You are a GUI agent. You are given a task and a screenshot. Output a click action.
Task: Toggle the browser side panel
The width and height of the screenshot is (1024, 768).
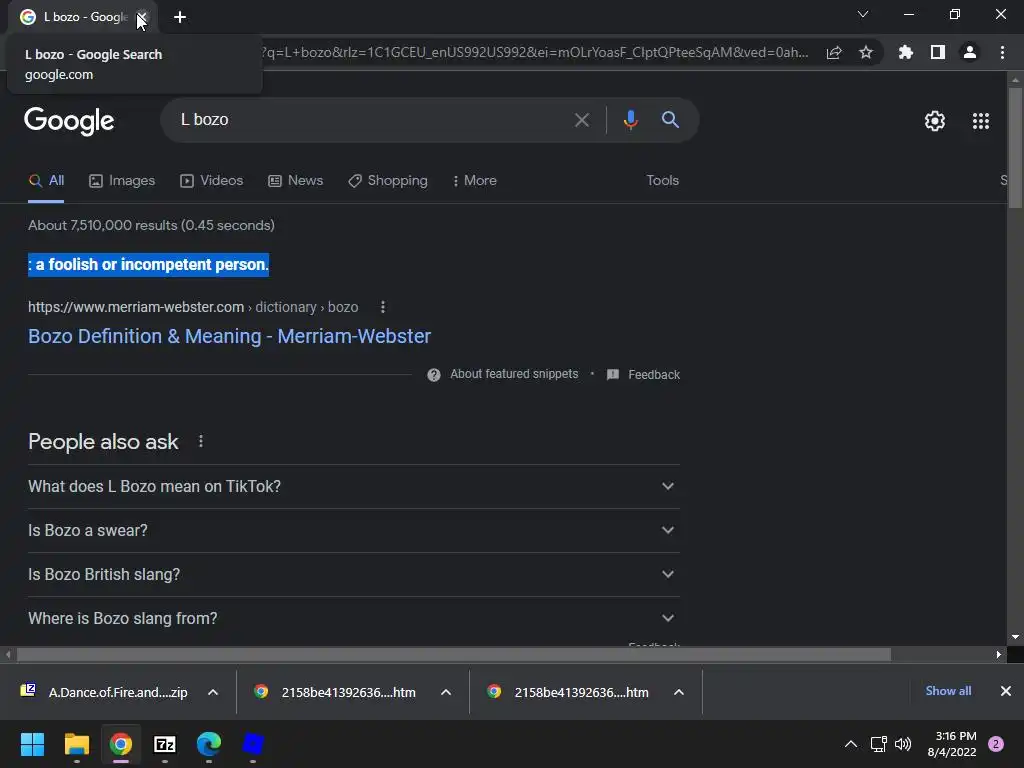point(938,52)
